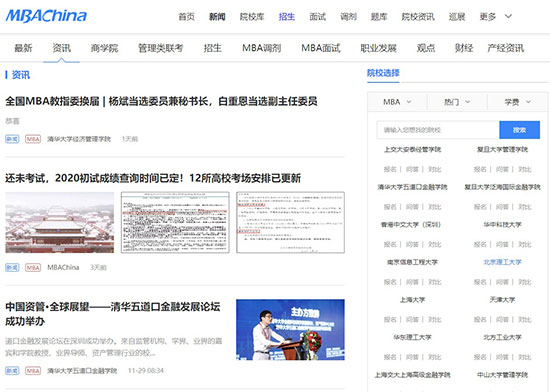
Task: Click the MBAChina logo
Action: (x=46, y=16)
